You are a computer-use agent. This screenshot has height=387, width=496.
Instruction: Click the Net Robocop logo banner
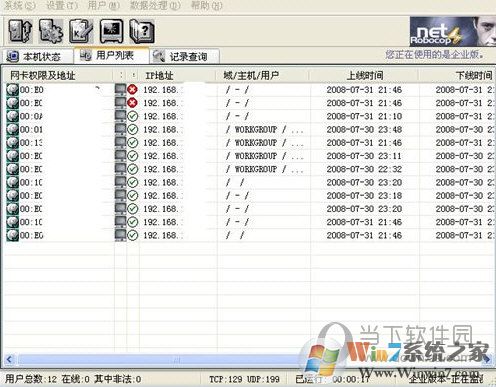pos(452,31)
